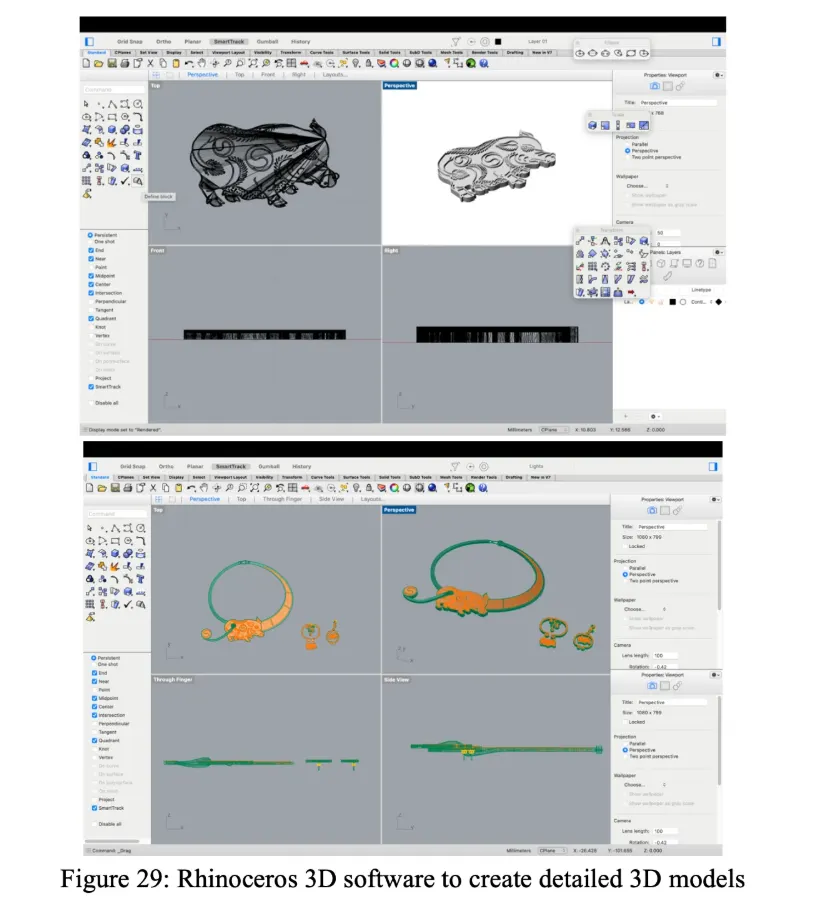
Task: Open the gear menu below the top window layer list
Action: point(655,416)
